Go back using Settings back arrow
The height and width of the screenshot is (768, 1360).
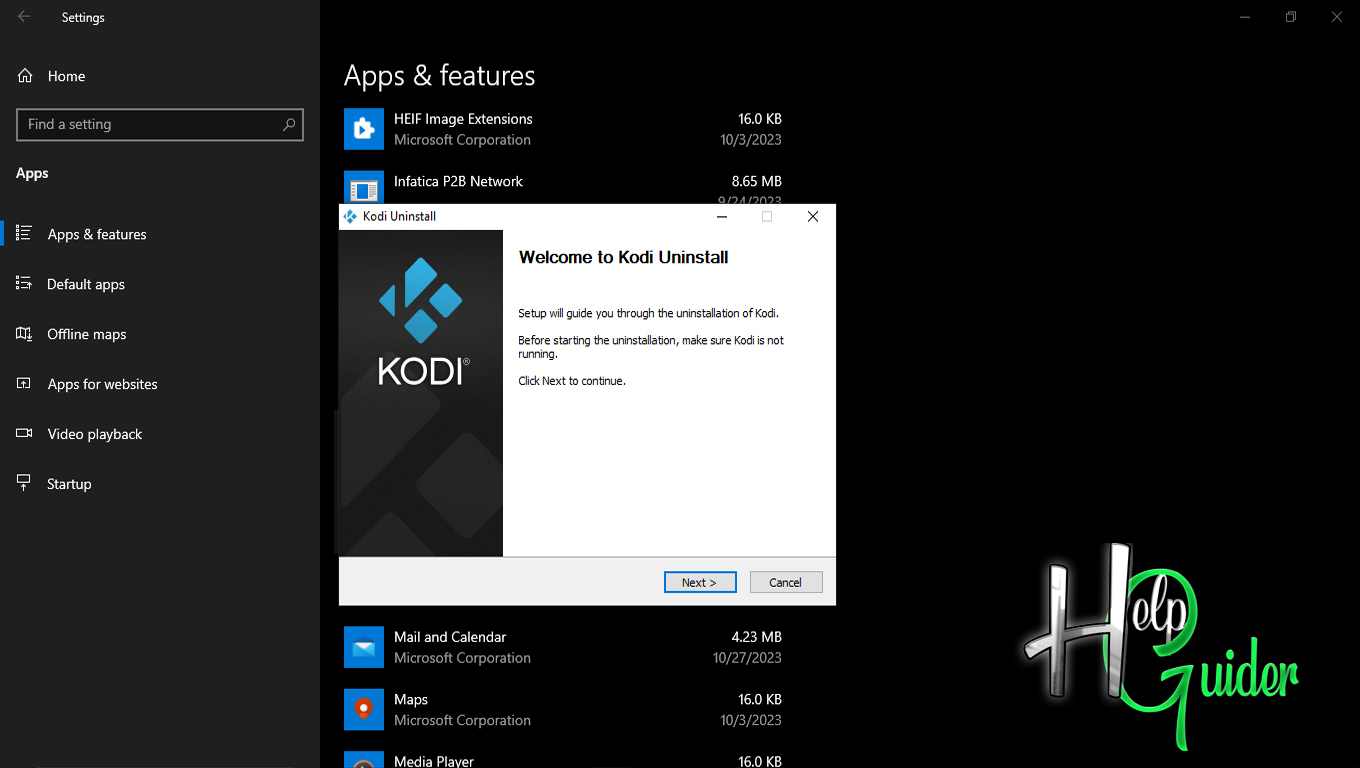24,17
